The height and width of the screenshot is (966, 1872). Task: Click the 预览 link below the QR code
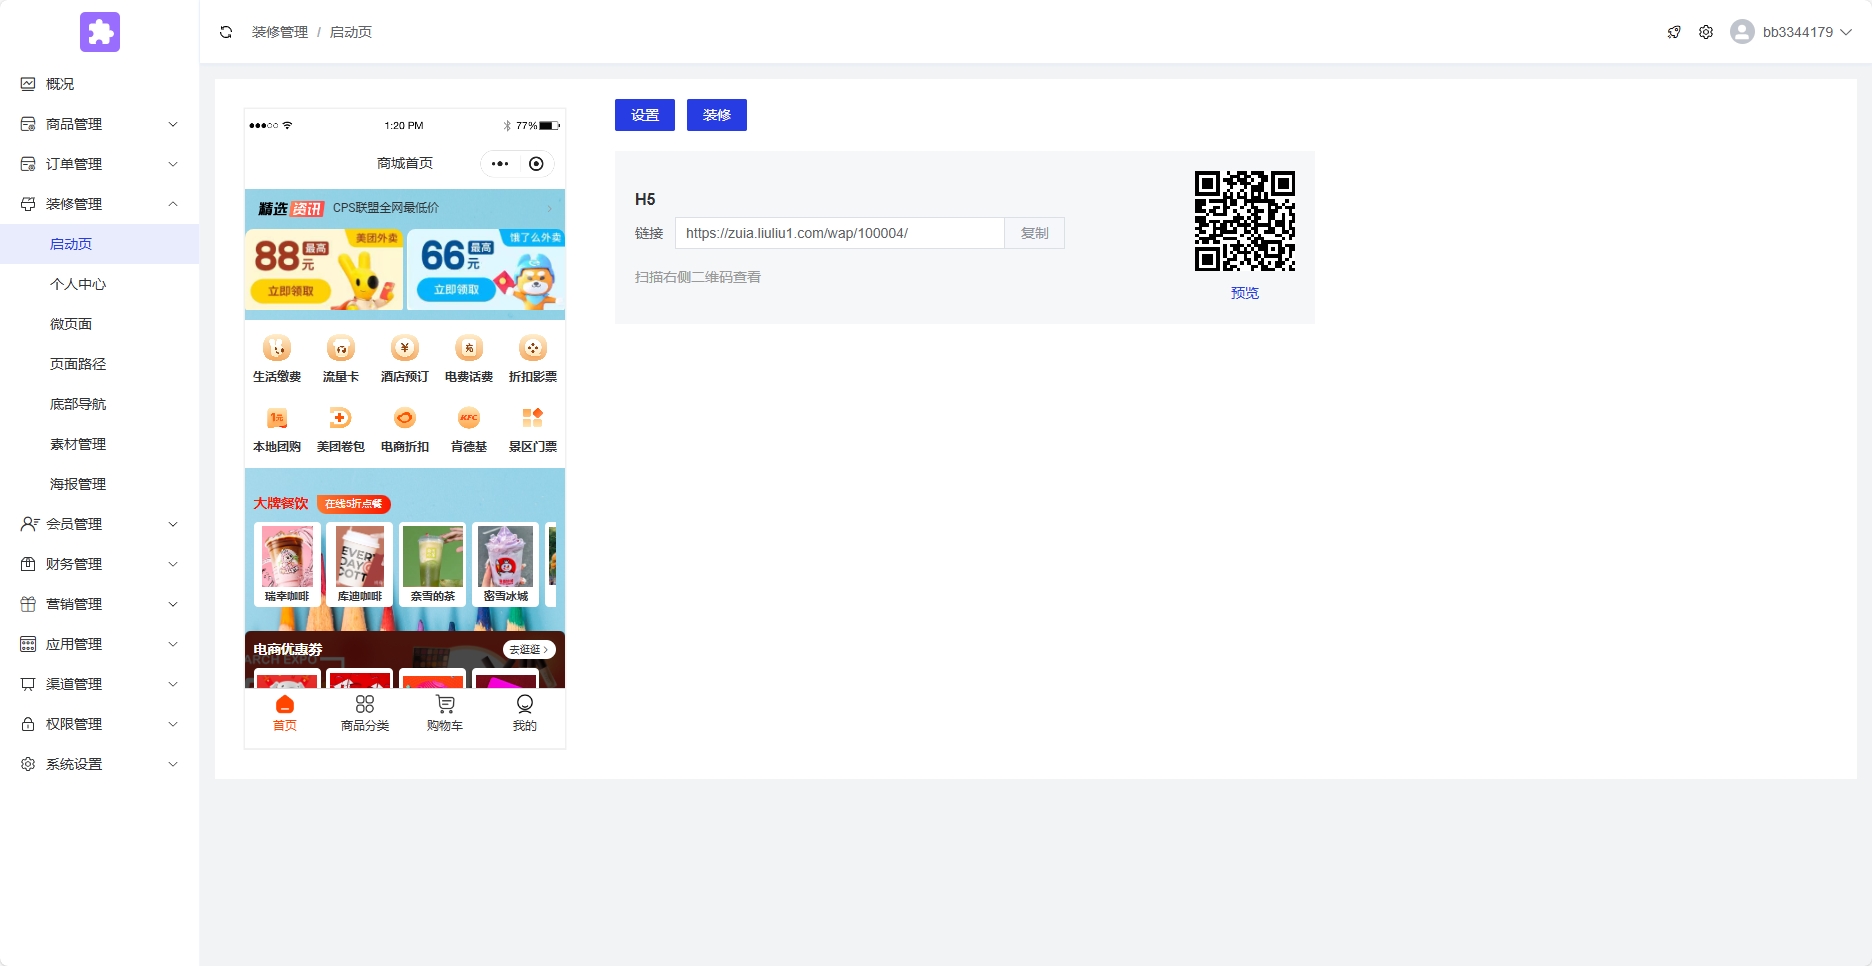coord(1245,293)
